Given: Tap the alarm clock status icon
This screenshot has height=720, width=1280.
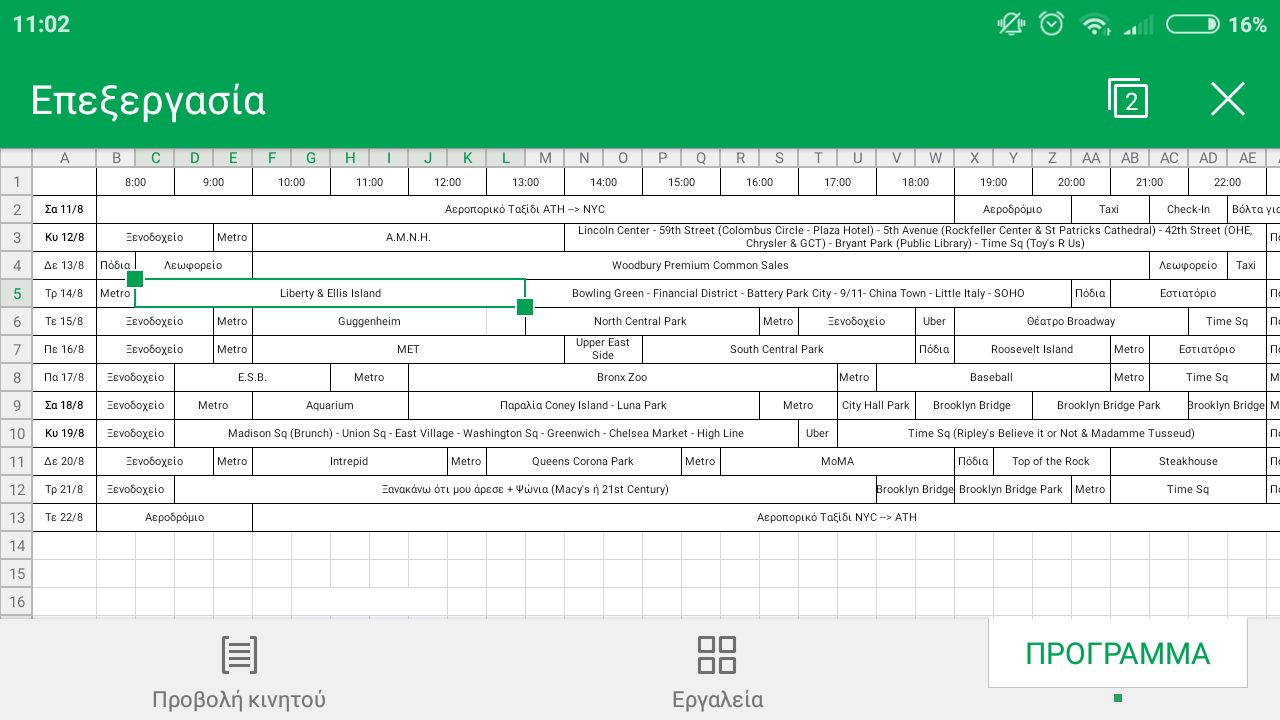Looking at the screenshot, I should point(1051,25).
